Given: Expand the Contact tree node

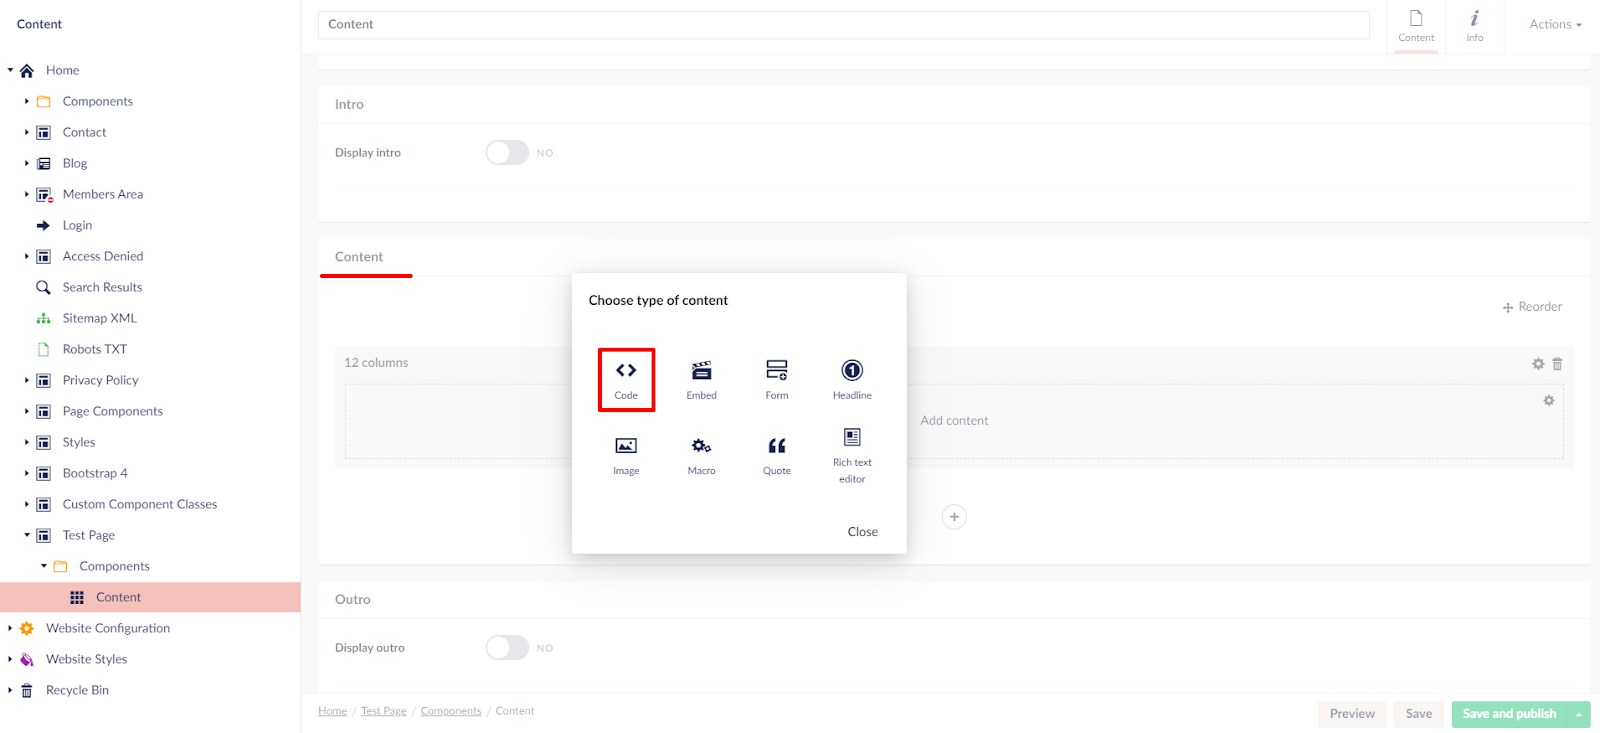Looking at the screenshot, I should (26, 132).
